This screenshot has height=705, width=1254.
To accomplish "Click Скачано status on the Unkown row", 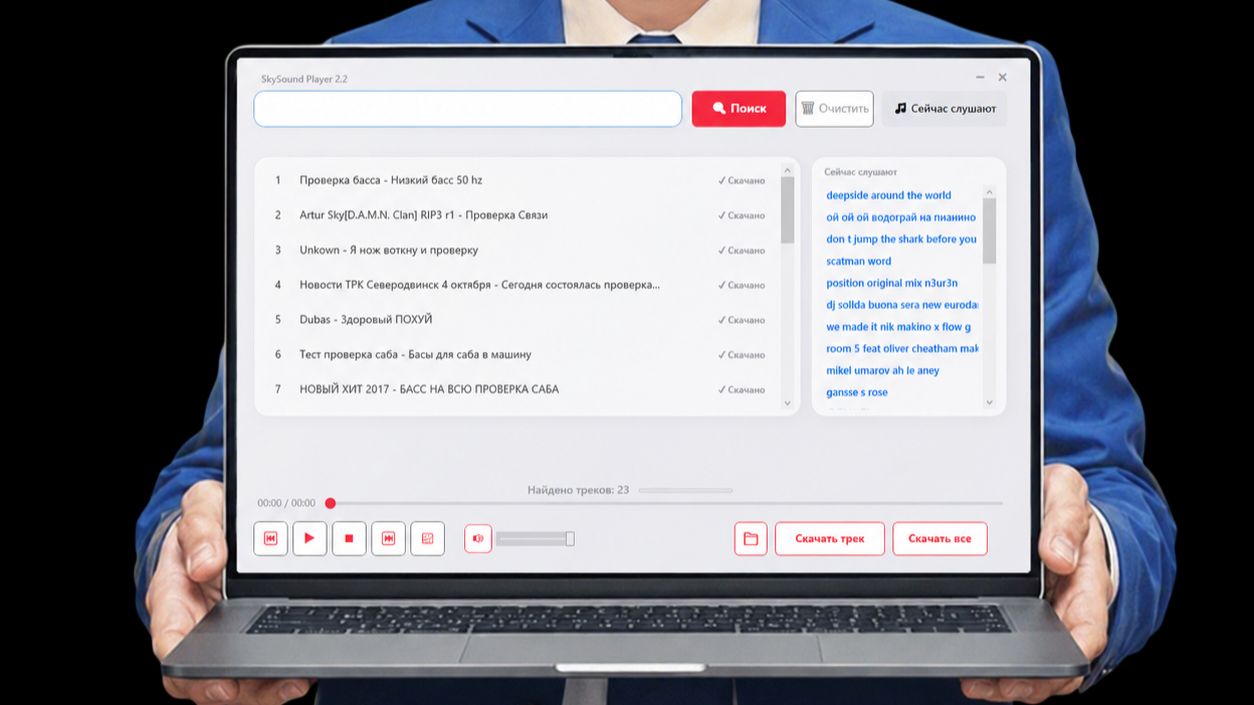I will [741, 251].
